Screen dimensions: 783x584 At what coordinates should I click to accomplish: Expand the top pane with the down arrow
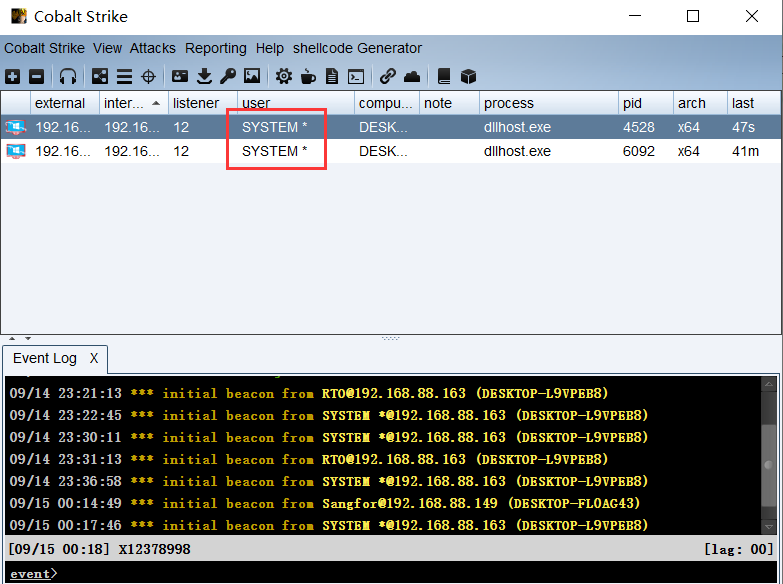[x=28, y=338]
